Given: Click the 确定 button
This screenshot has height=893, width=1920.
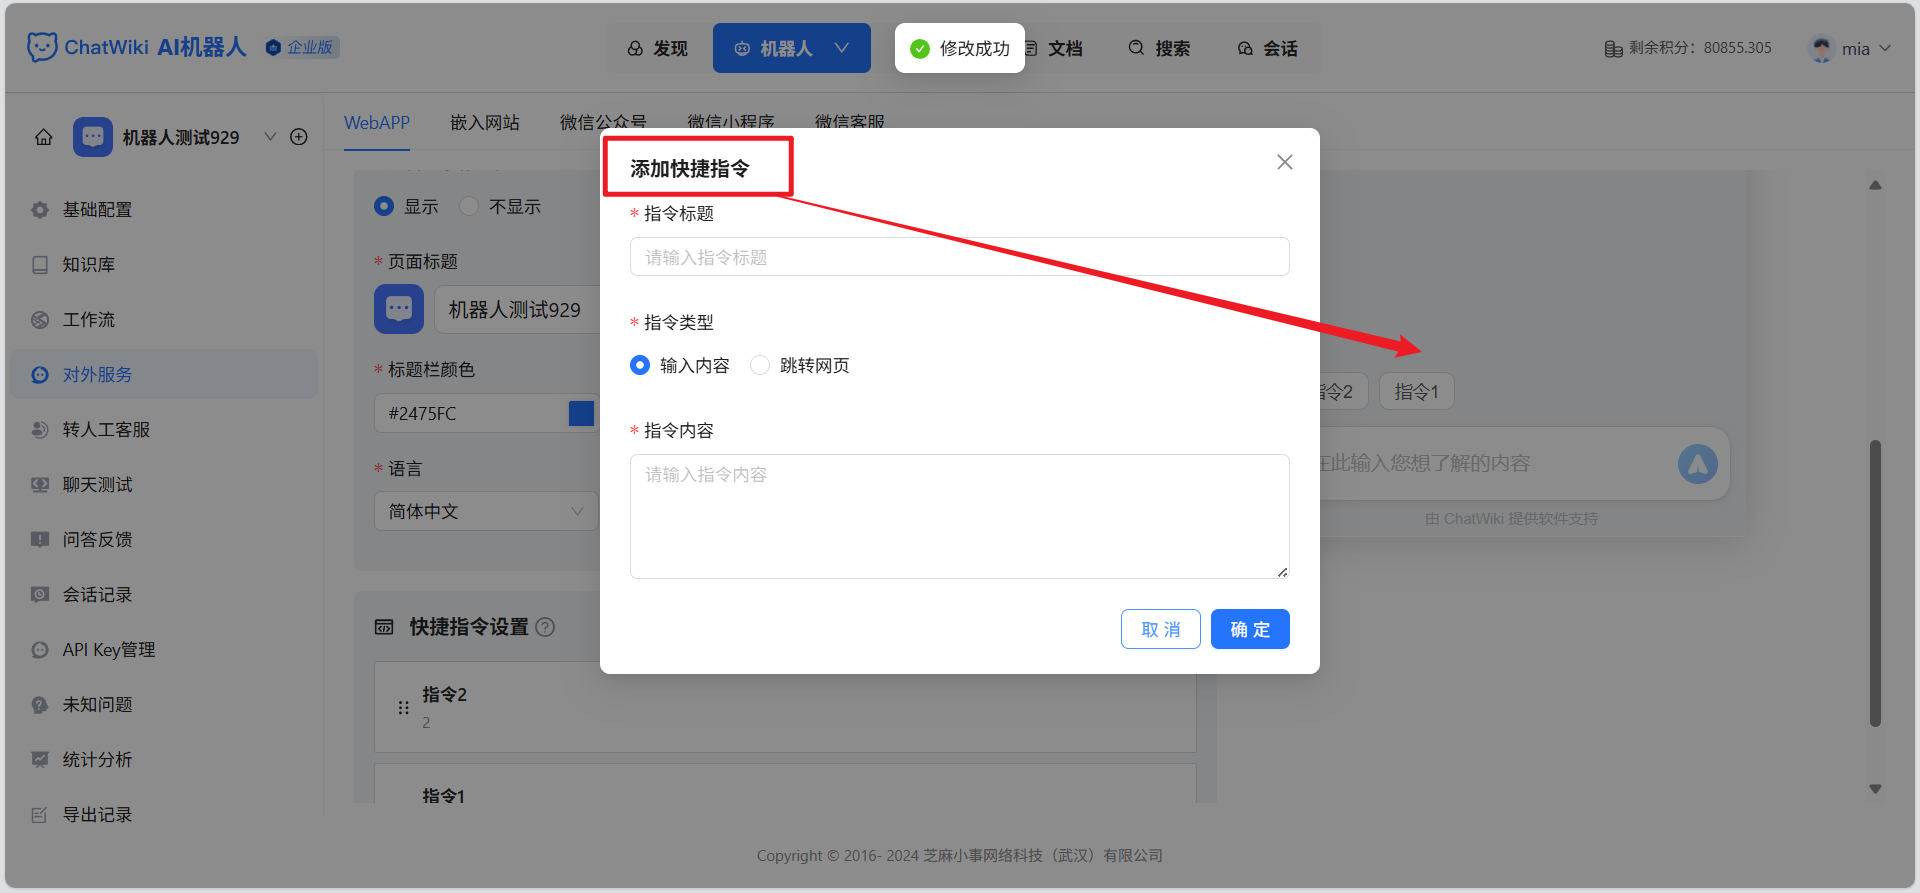Looking at the screenshot, I should click(x=1250, y=629).
